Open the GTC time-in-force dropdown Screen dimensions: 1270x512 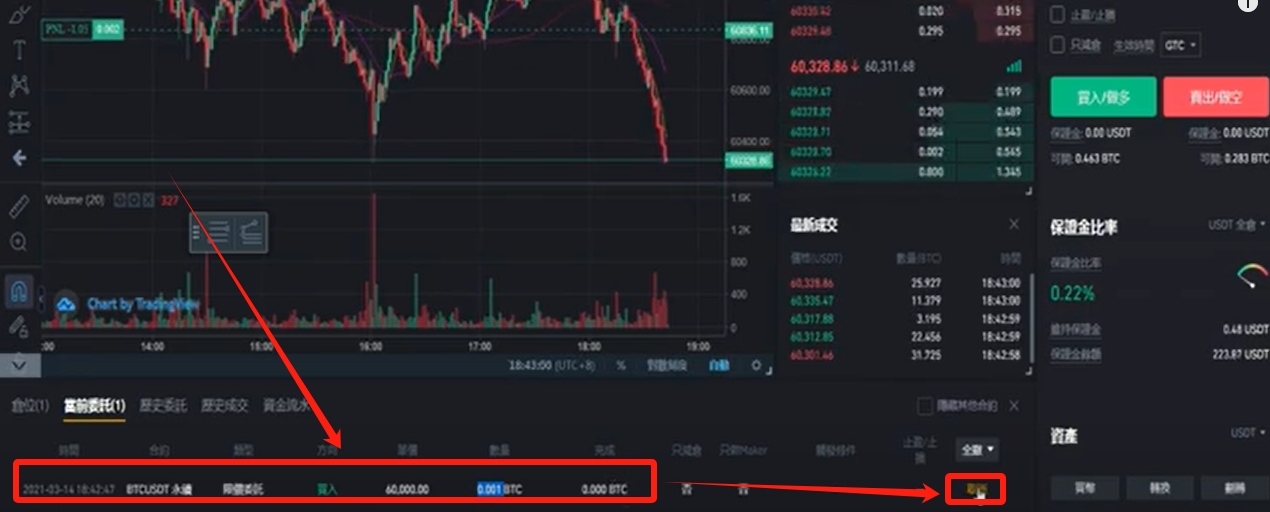(1181, 45)
